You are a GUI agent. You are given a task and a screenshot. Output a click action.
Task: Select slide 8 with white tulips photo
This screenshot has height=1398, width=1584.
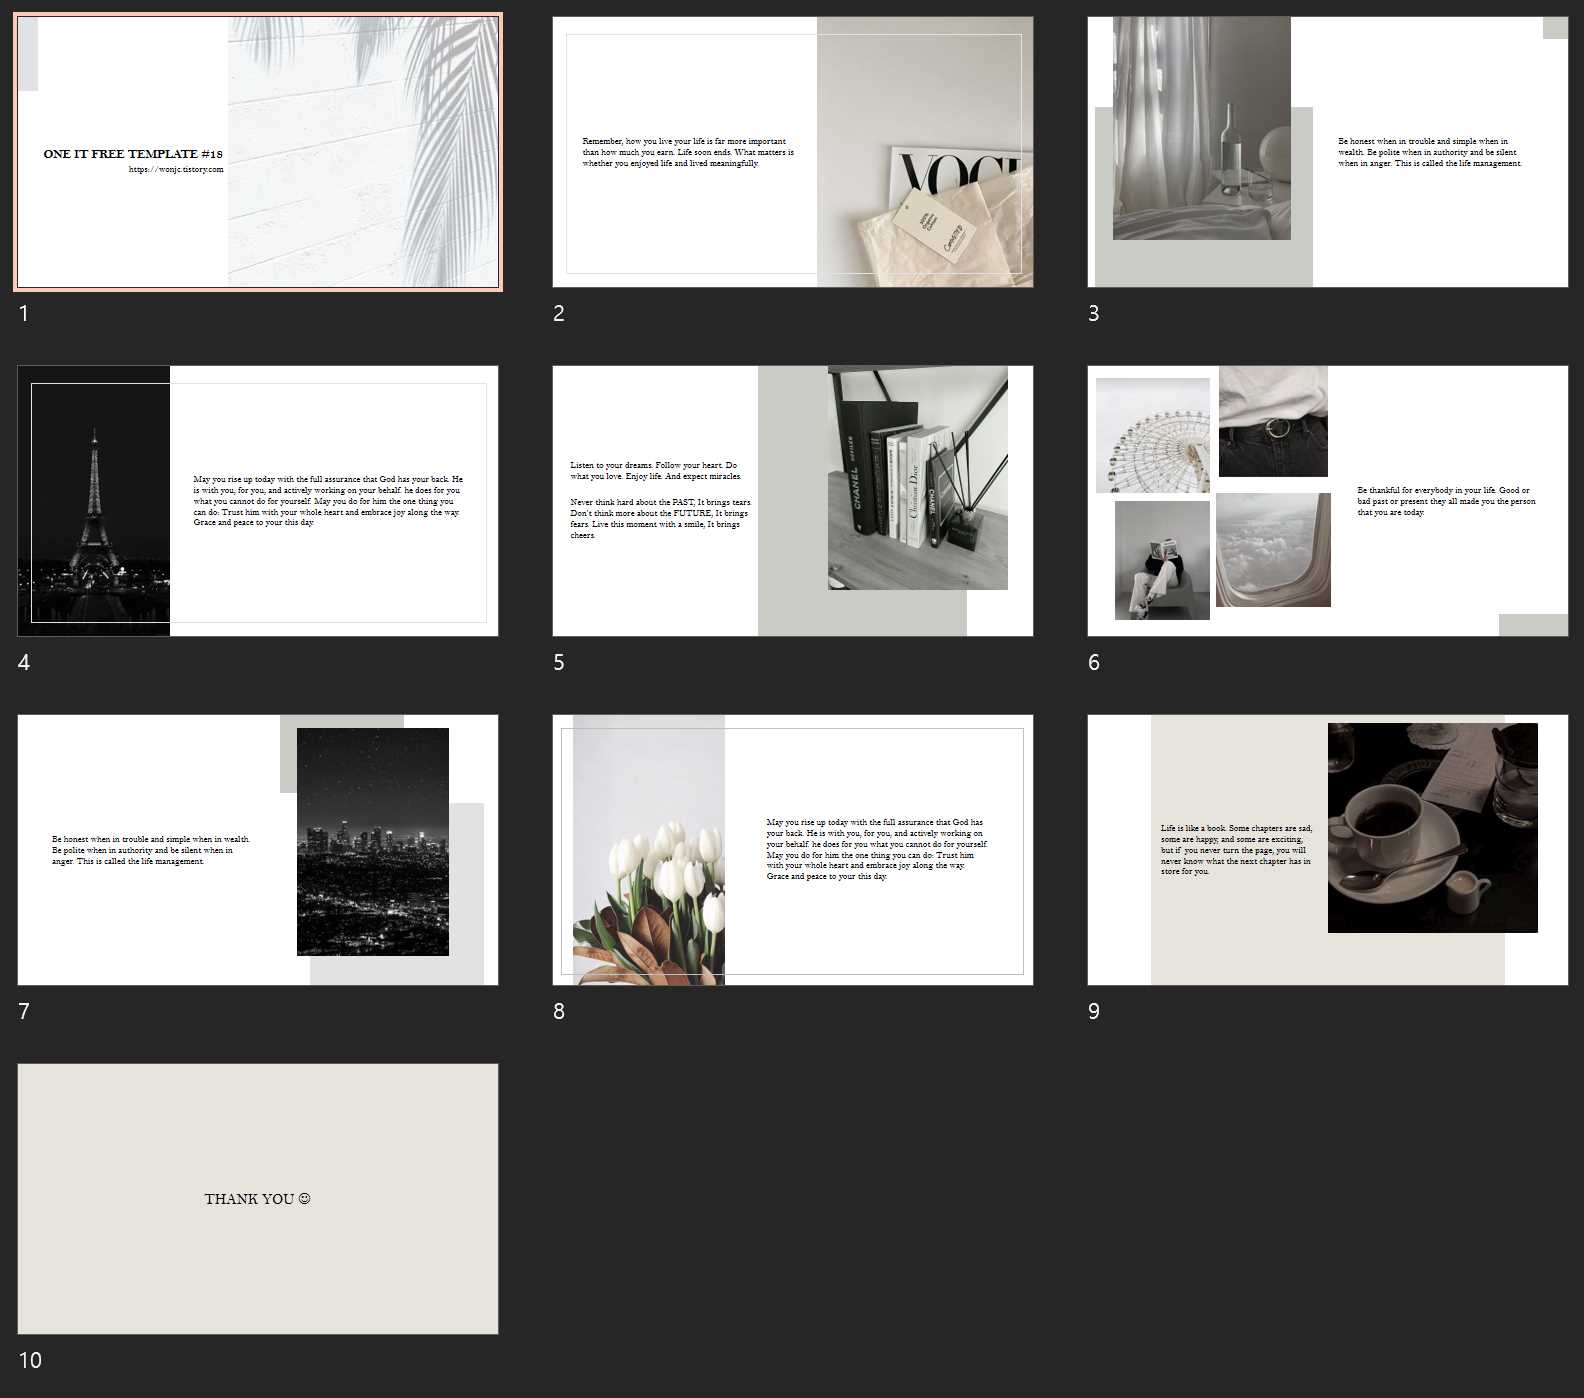793,850
